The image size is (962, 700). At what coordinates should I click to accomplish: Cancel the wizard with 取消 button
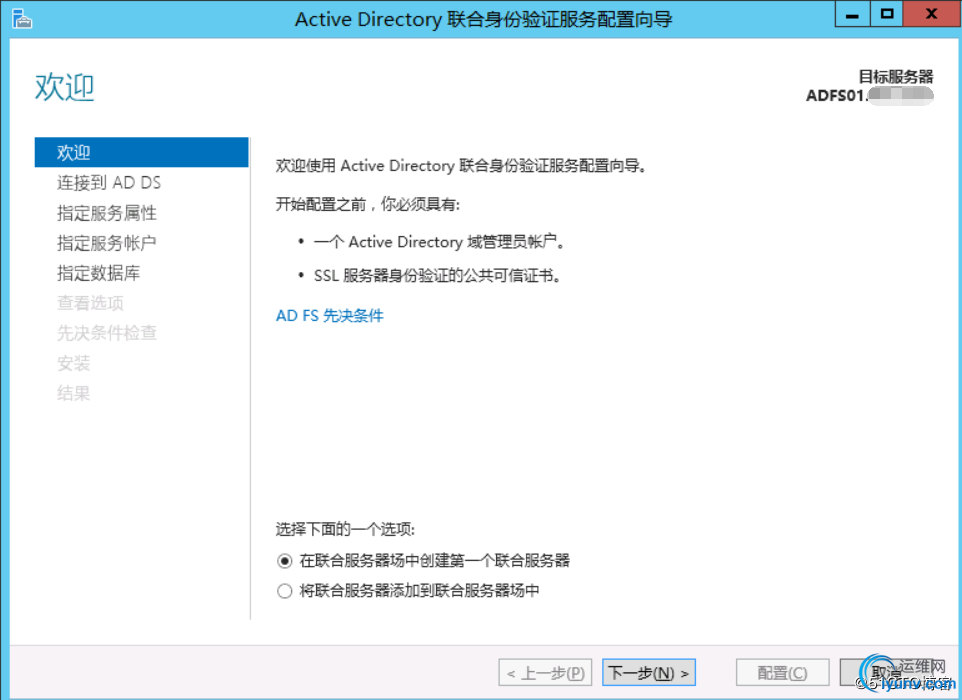(x=886, y=672)
